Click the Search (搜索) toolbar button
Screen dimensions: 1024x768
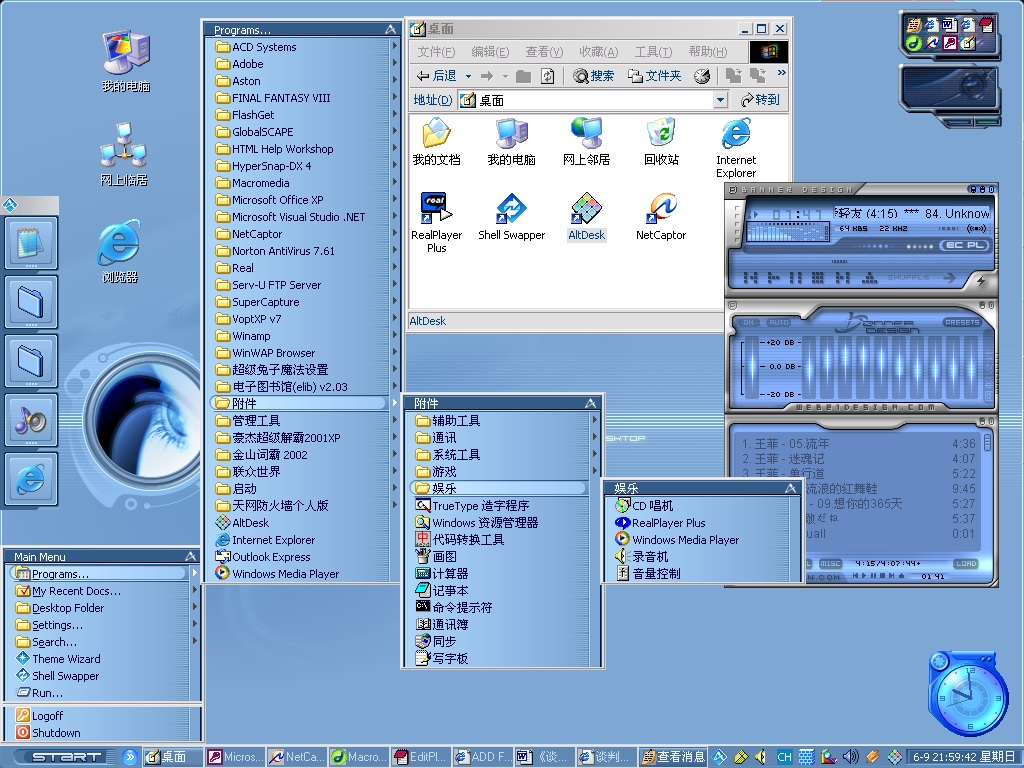point(594,76)
